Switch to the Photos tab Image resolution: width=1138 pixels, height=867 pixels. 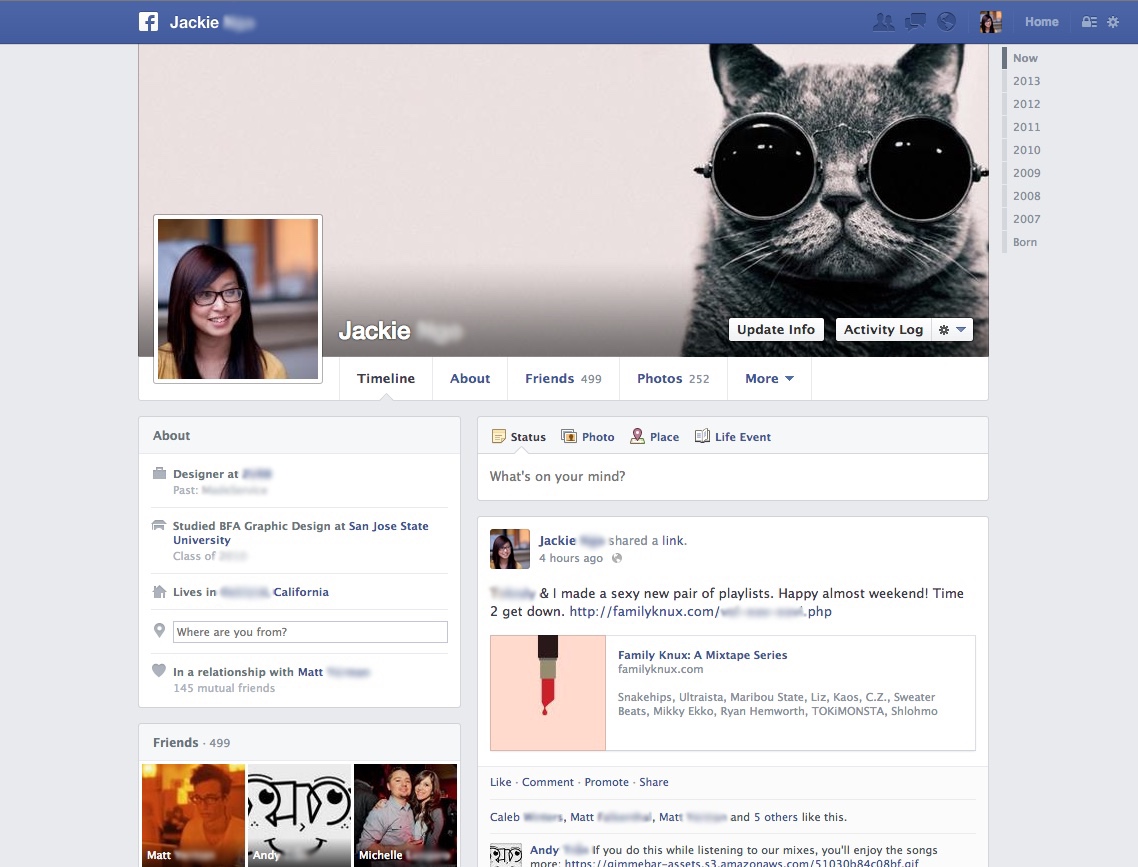pyautogui.click(x=660, y=378)
